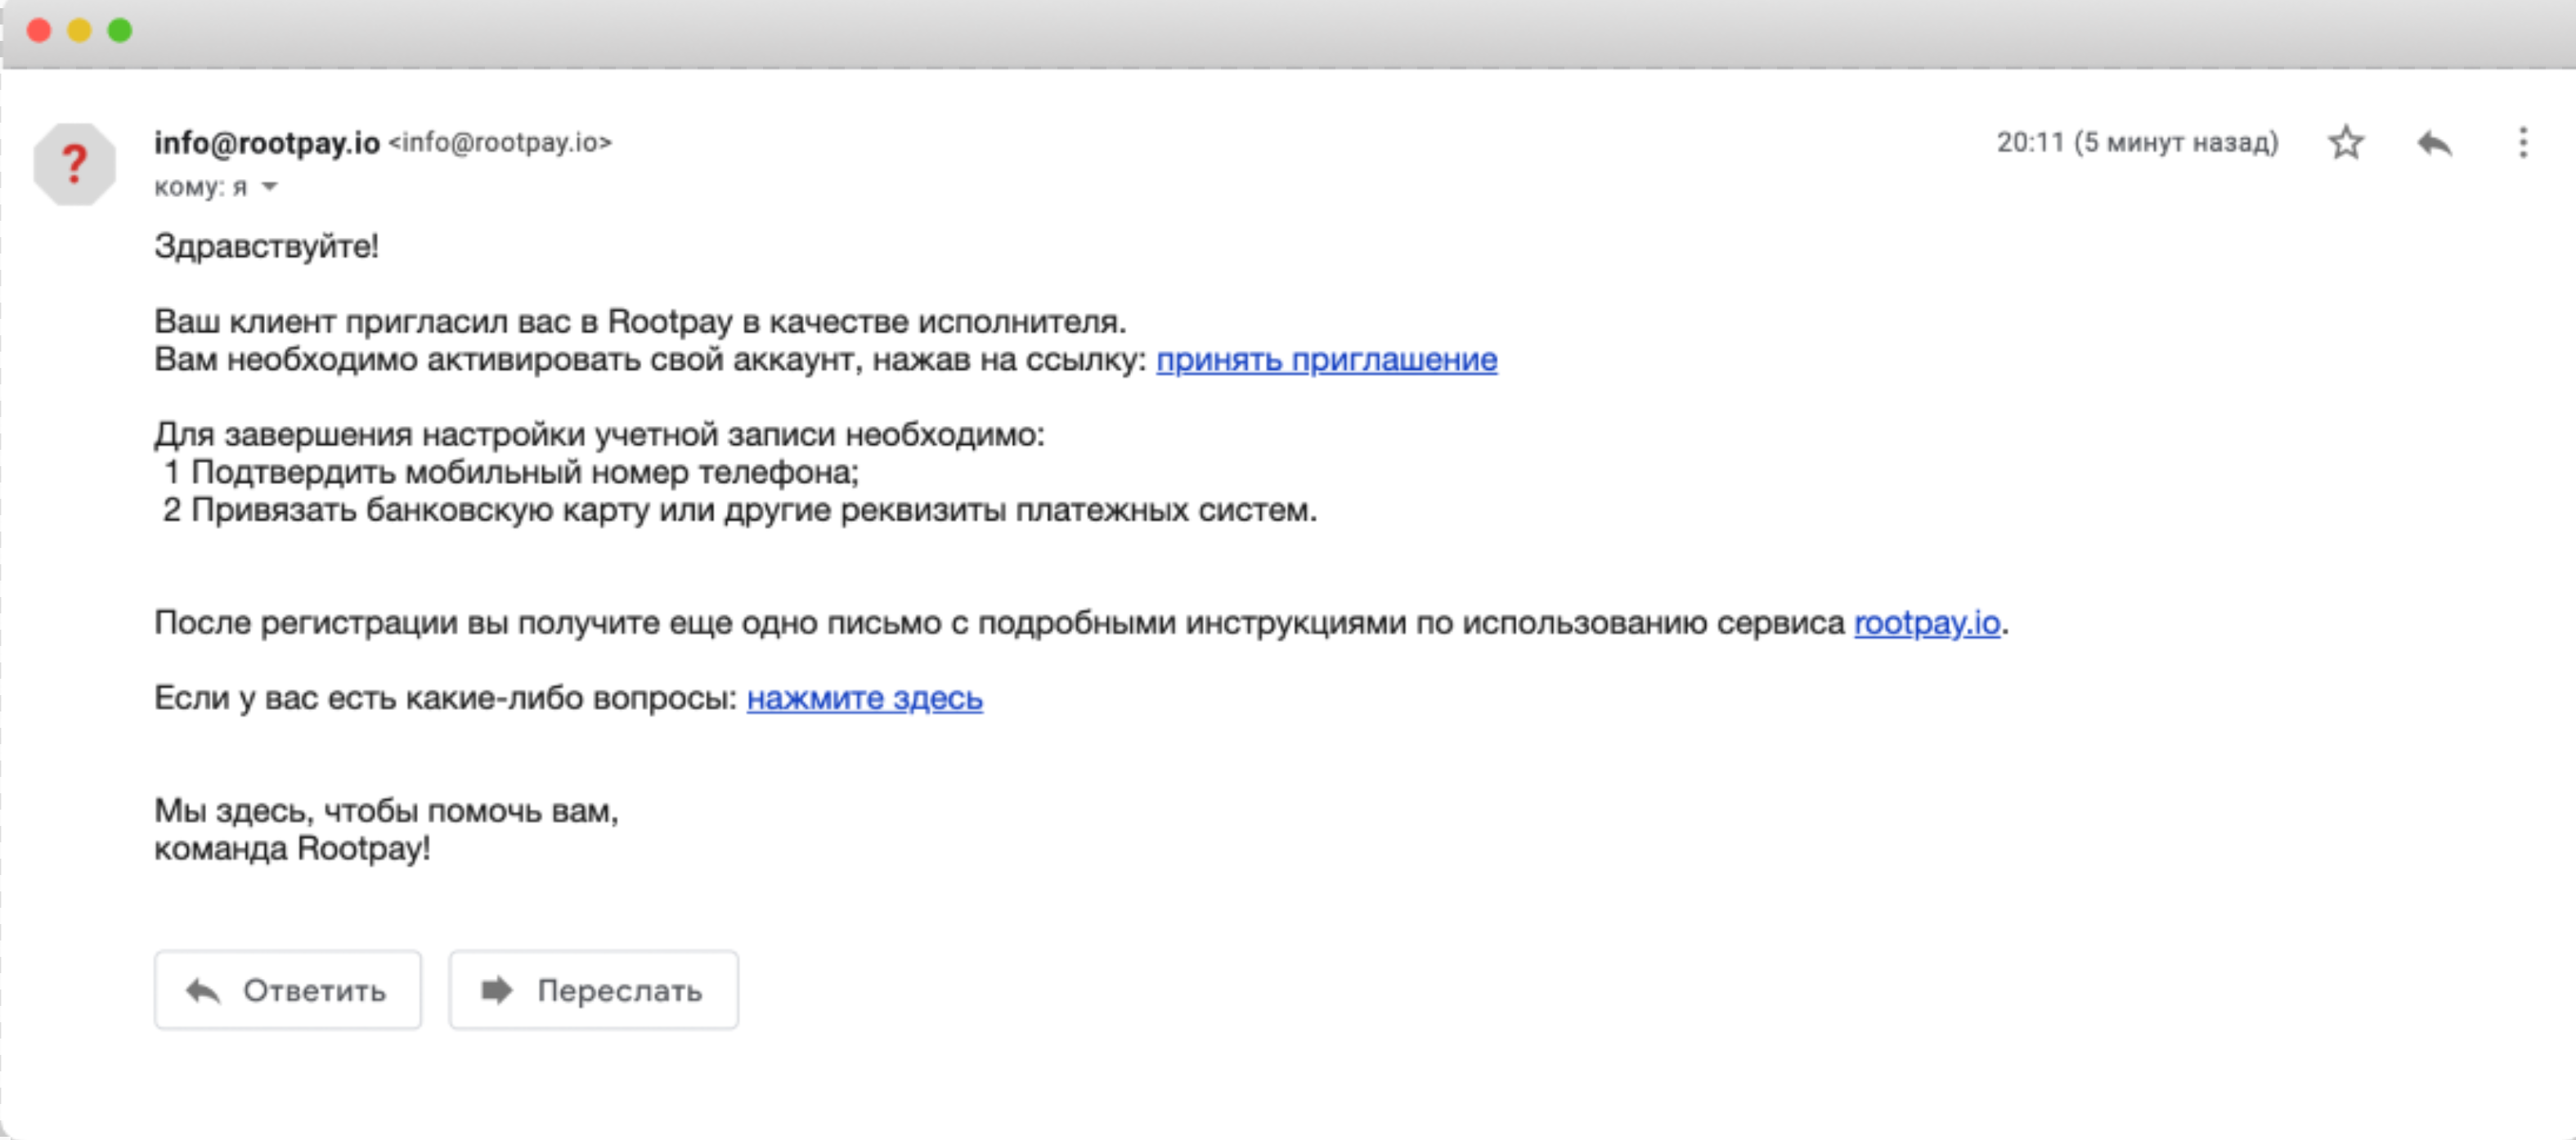Click the 'нажмите здесь' questions link
Screen dimensions: 2576x1140
[864, 697]
